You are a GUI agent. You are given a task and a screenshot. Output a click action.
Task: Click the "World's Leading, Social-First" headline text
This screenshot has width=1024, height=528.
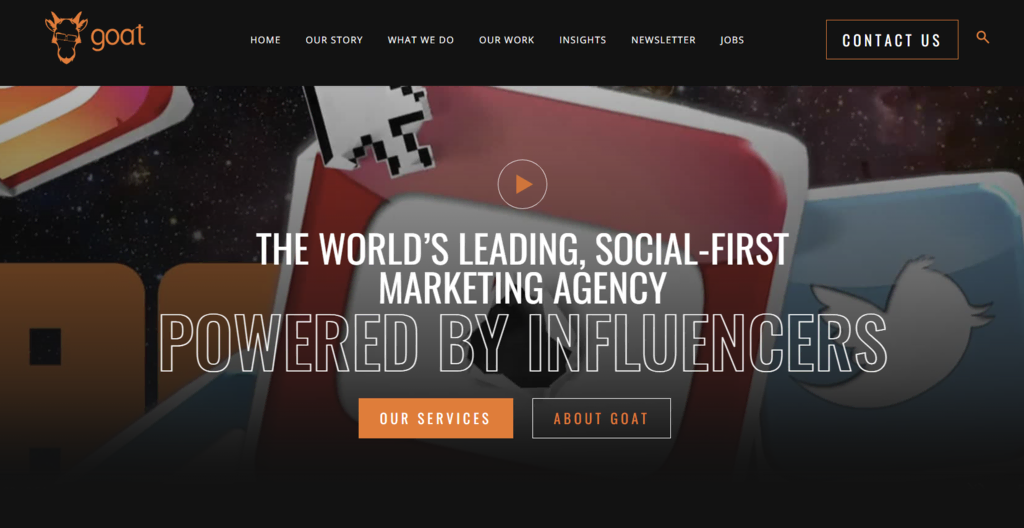click(522, 249)
